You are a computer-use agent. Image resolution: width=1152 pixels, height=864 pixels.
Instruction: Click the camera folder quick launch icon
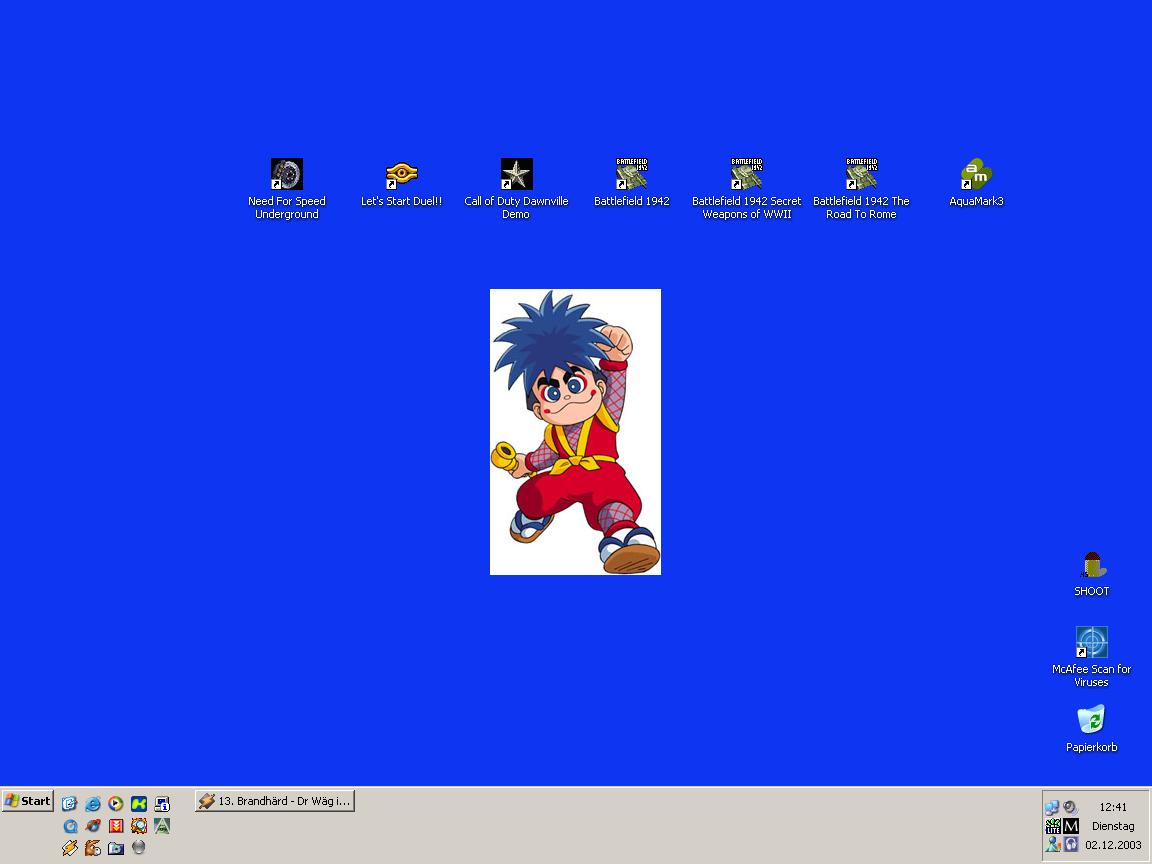pos(115,848)
